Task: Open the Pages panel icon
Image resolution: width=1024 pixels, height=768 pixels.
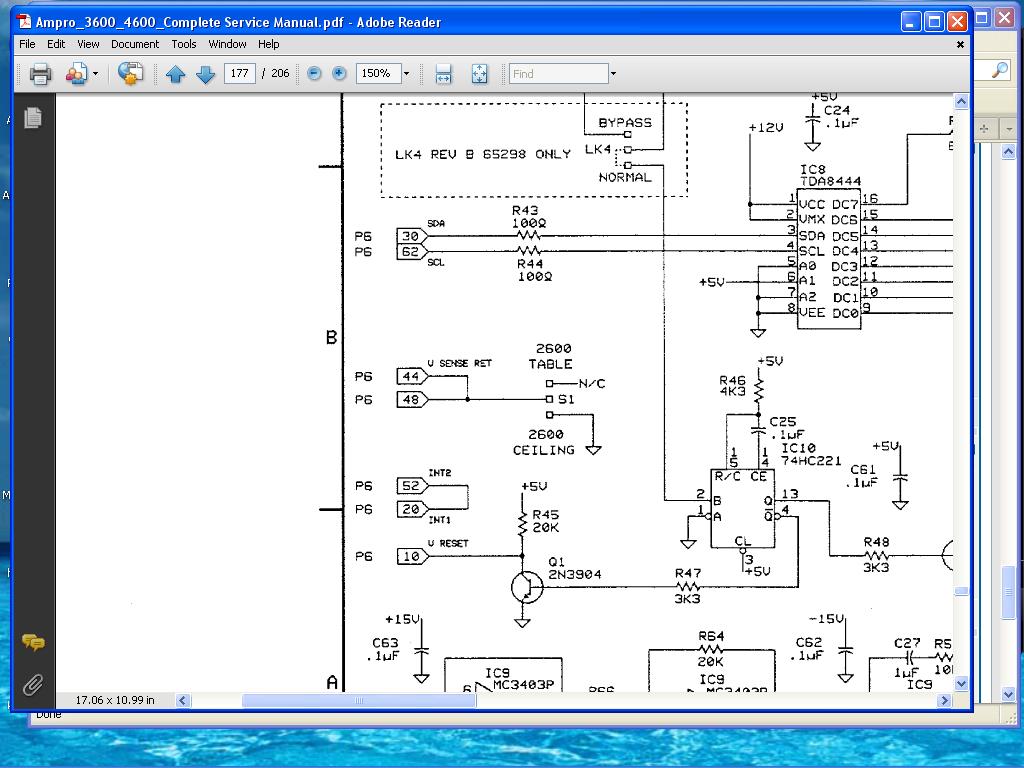Action: [33, 118]
